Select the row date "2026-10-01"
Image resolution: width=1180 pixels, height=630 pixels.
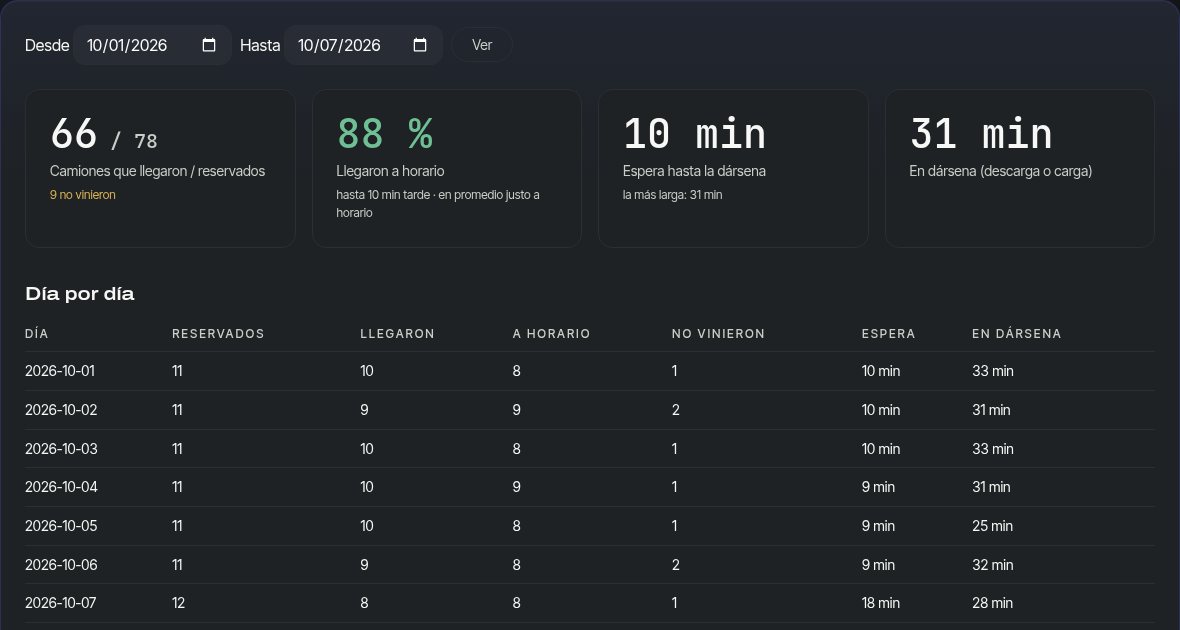click(x=60, y=371)
